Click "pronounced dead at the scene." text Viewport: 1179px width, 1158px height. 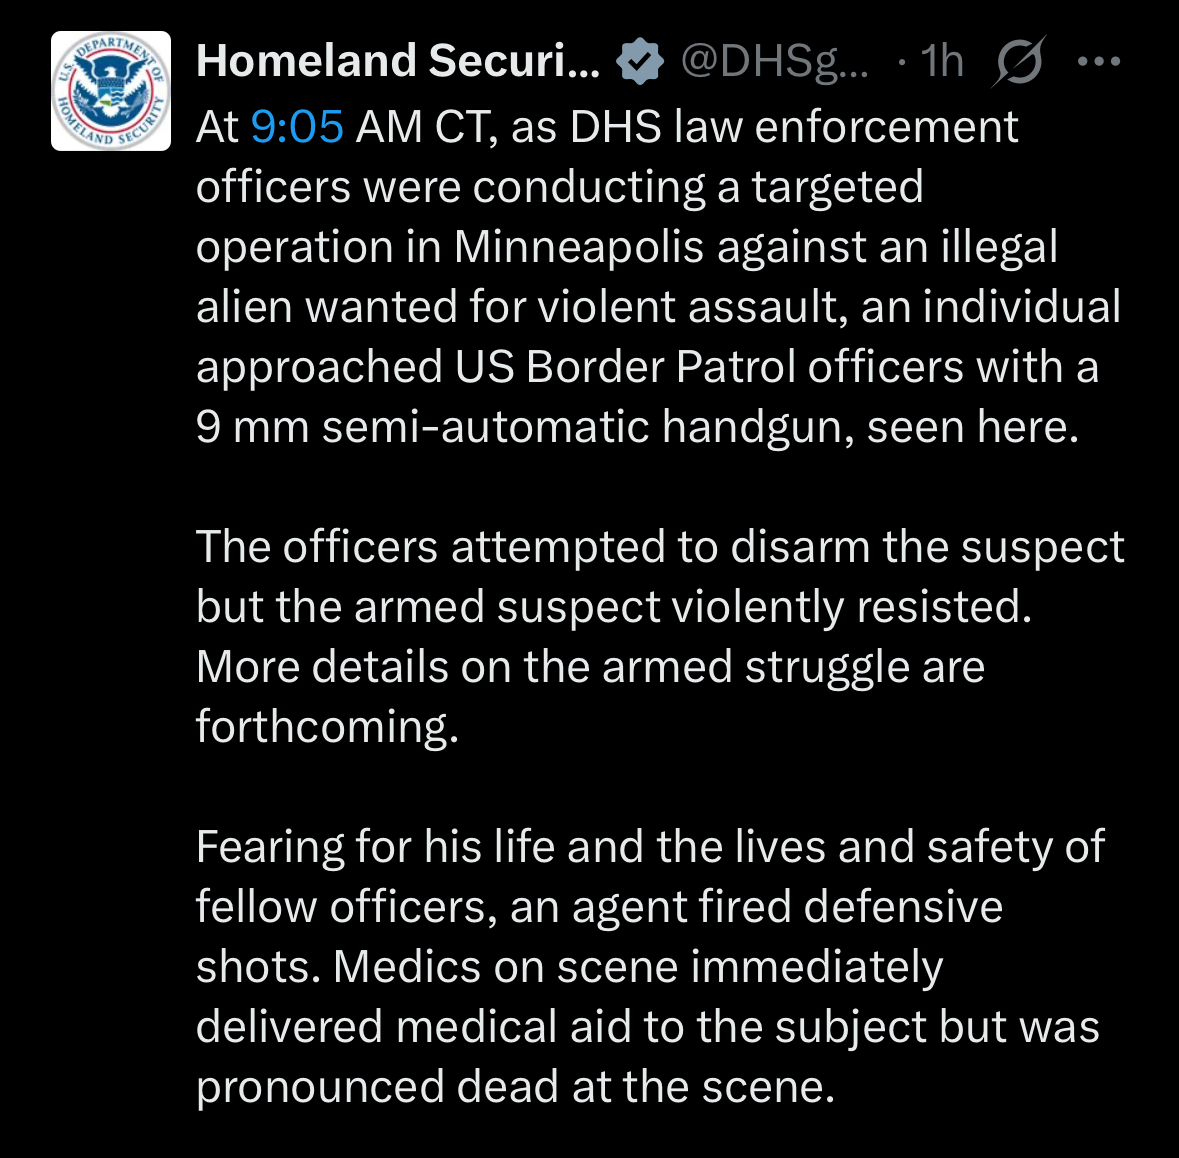(515, 1087)
